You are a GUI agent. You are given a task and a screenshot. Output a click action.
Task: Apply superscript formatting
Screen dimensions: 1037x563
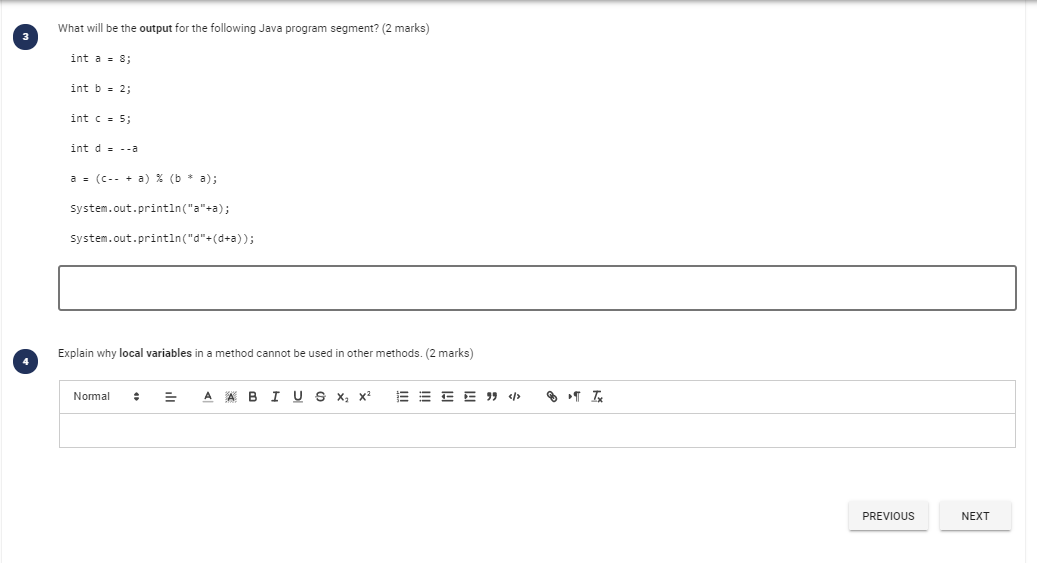point(365,397)
